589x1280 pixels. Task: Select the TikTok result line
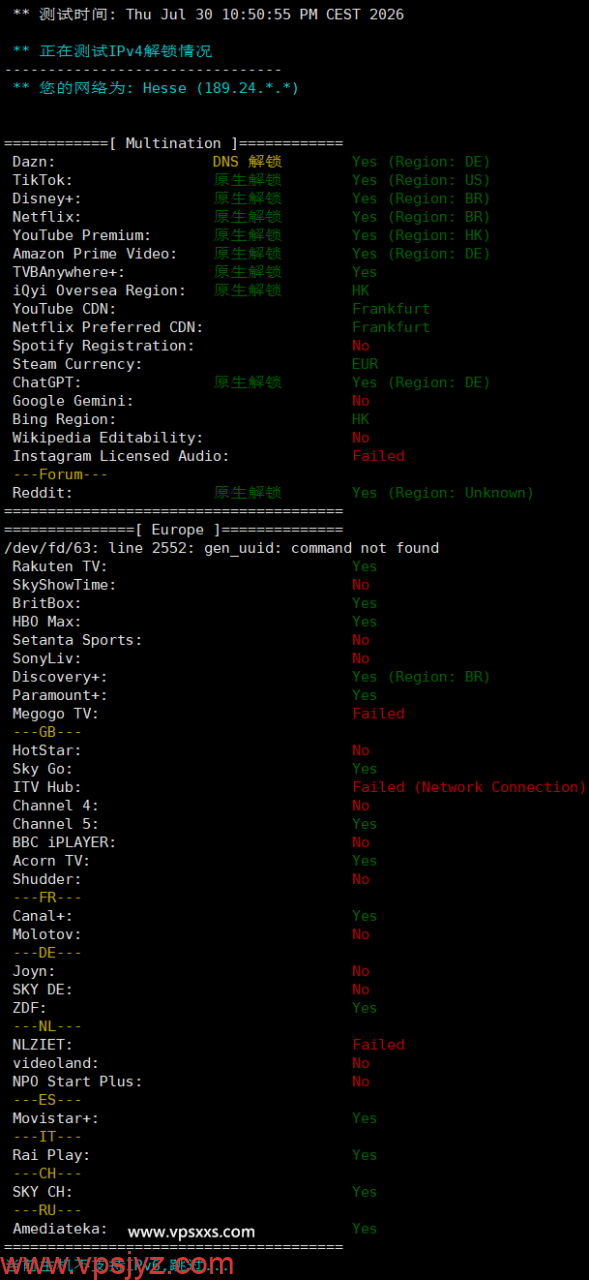[251, 180]
